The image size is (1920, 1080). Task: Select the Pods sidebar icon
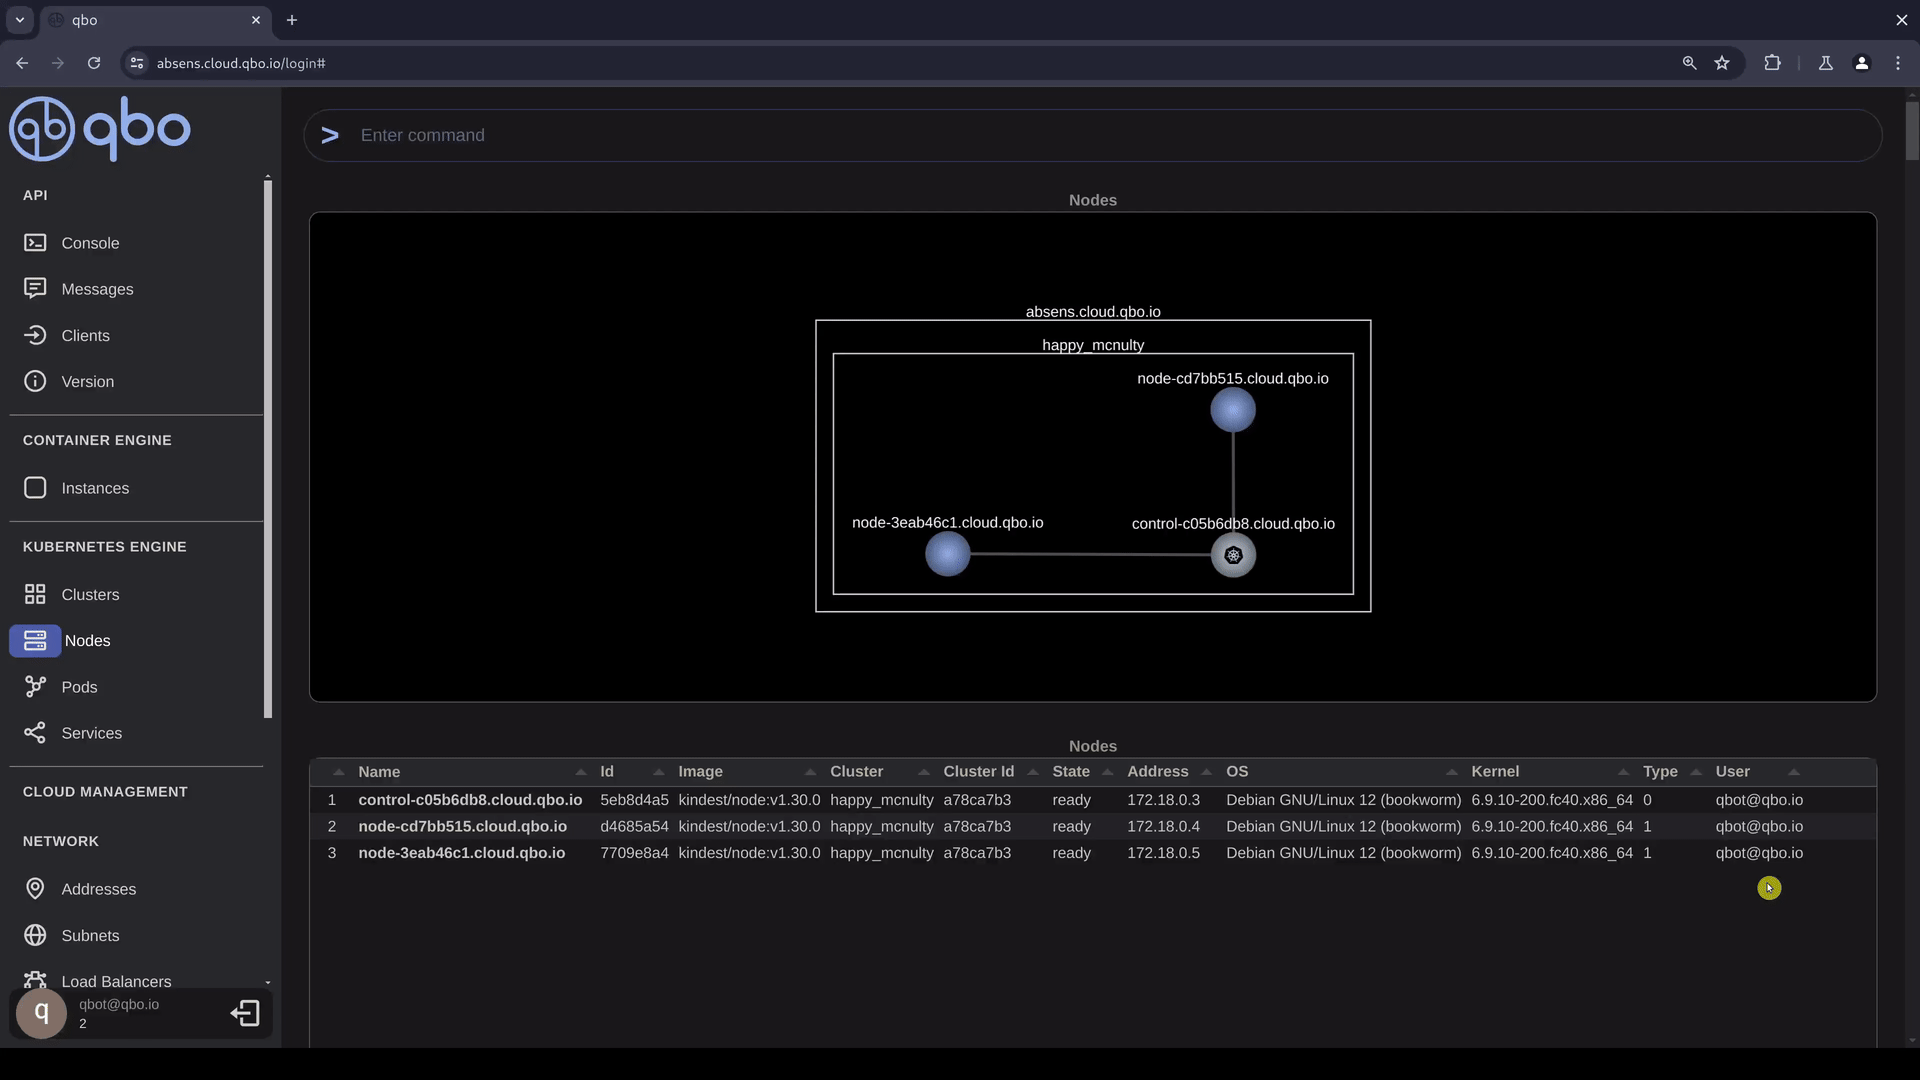pos(35,687)
